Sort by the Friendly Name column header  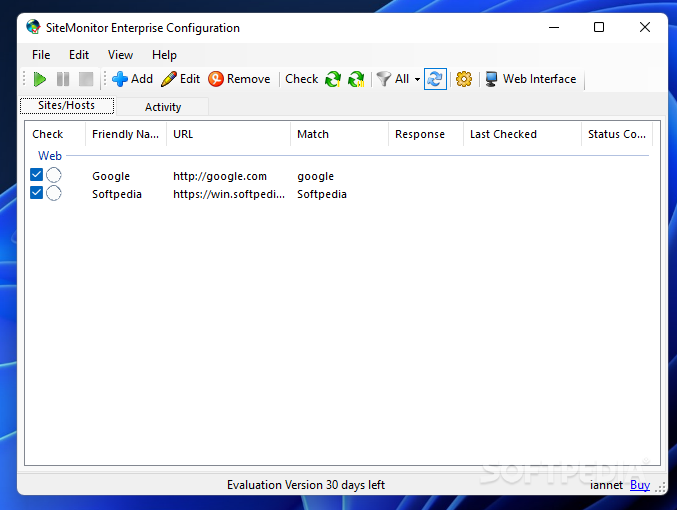(126, 134)
